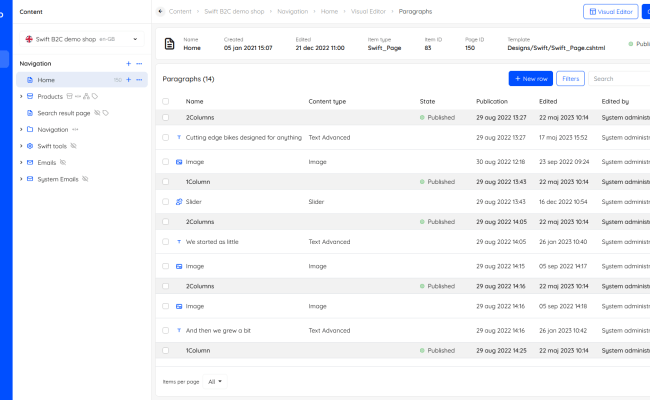This screenshot has height=400, width=650.
Task: Click the text icon of We started as little
Action: [x=179, y=242]
